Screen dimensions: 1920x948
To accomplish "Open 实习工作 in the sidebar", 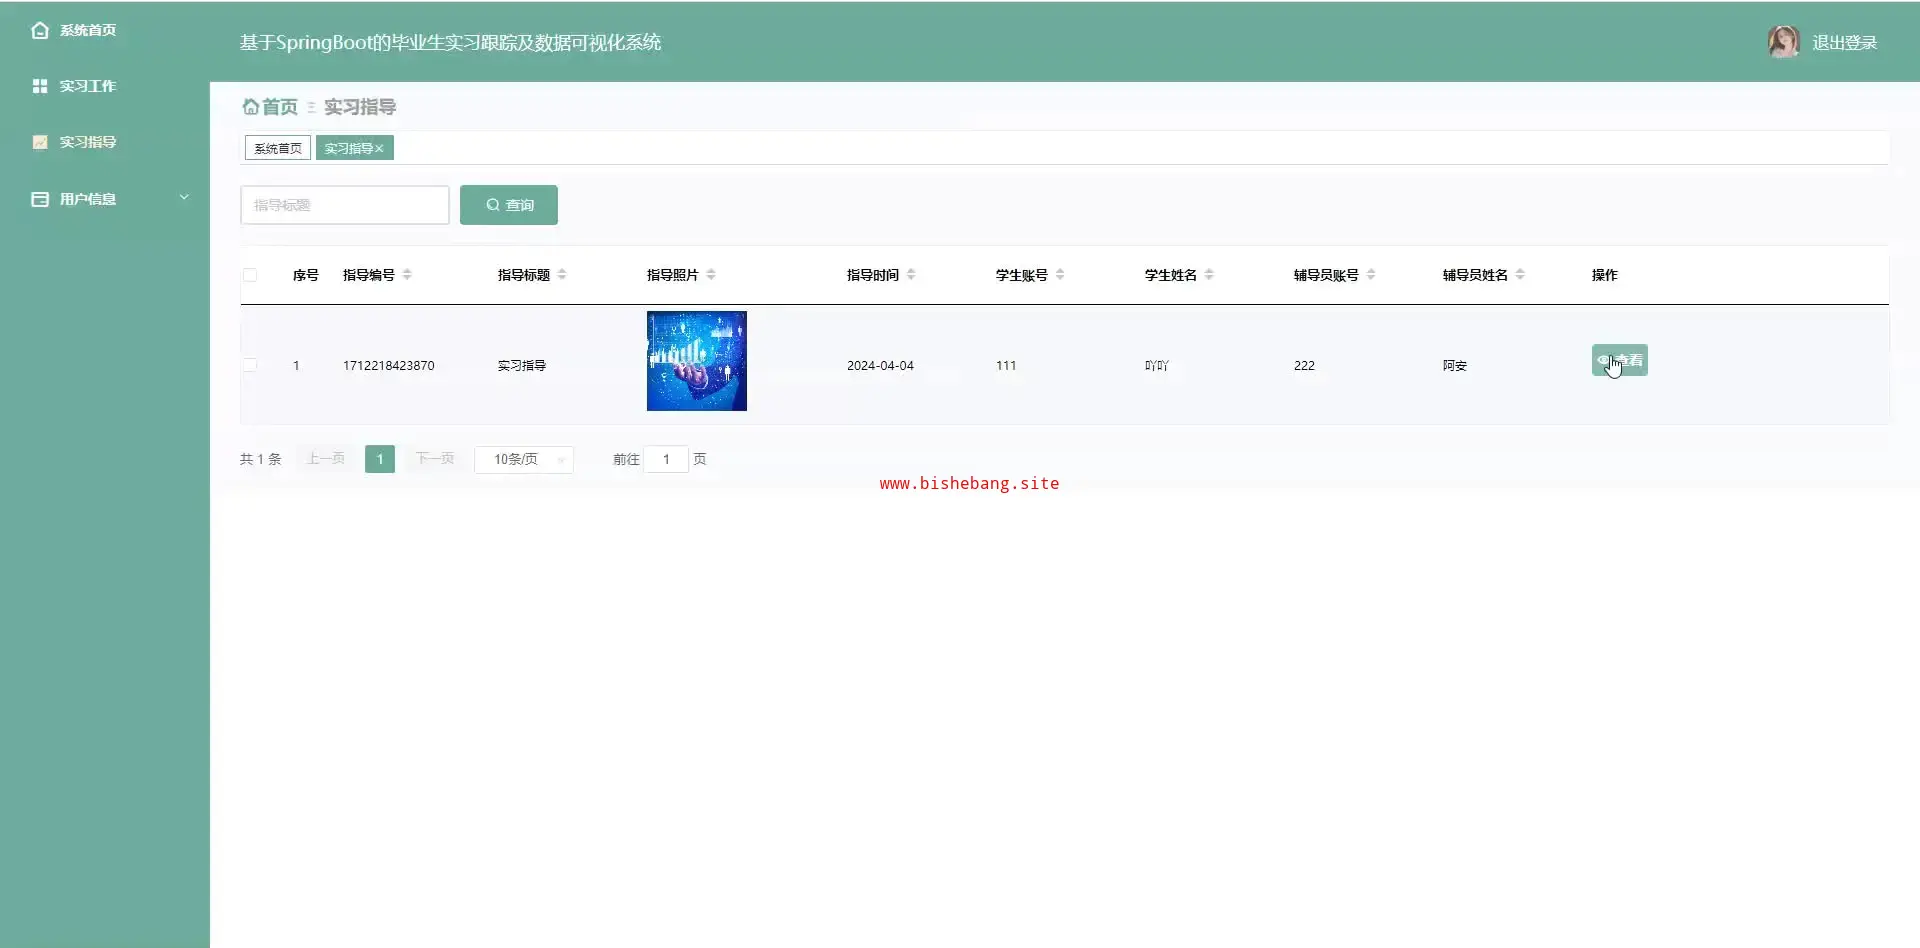I will (88, 86).
